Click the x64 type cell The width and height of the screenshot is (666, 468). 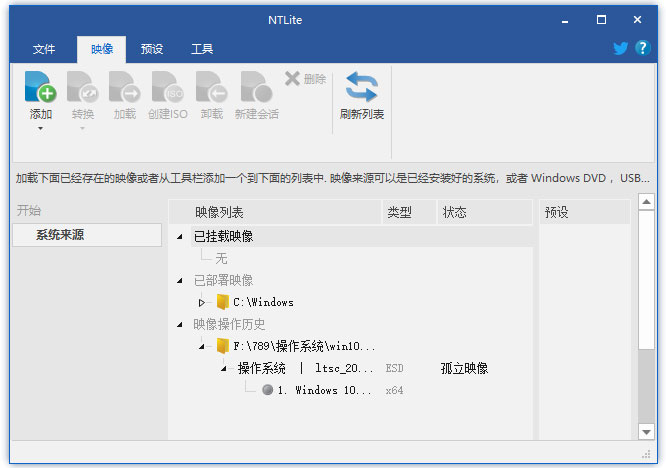[x=394, y=390]
